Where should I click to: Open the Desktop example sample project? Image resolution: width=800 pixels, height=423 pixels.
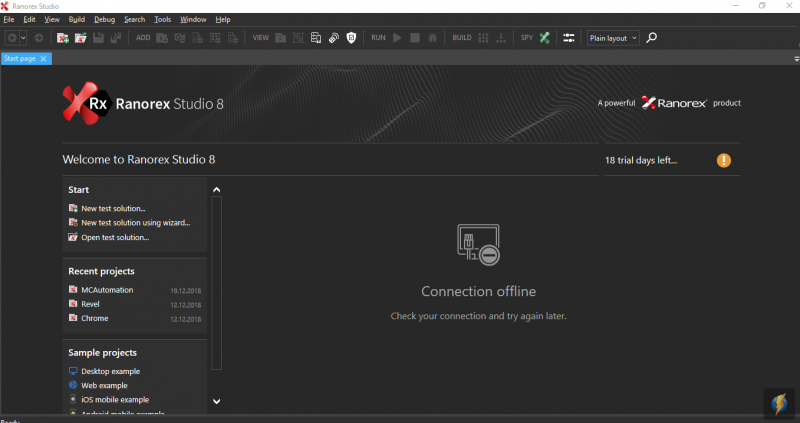[x=110, y=371]
